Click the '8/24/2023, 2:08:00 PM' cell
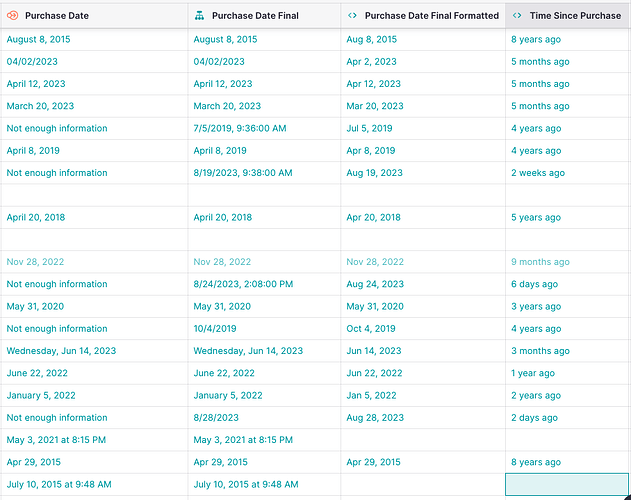Image resolution: width=631 pixels, height=500 pixels. click(264, 284)
